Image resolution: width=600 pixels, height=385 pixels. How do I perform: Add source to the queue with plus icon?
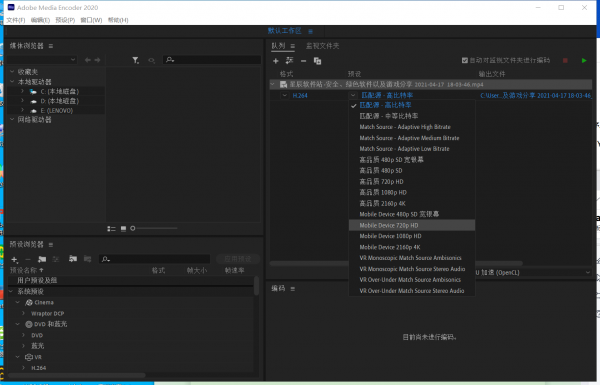point(276,61)
